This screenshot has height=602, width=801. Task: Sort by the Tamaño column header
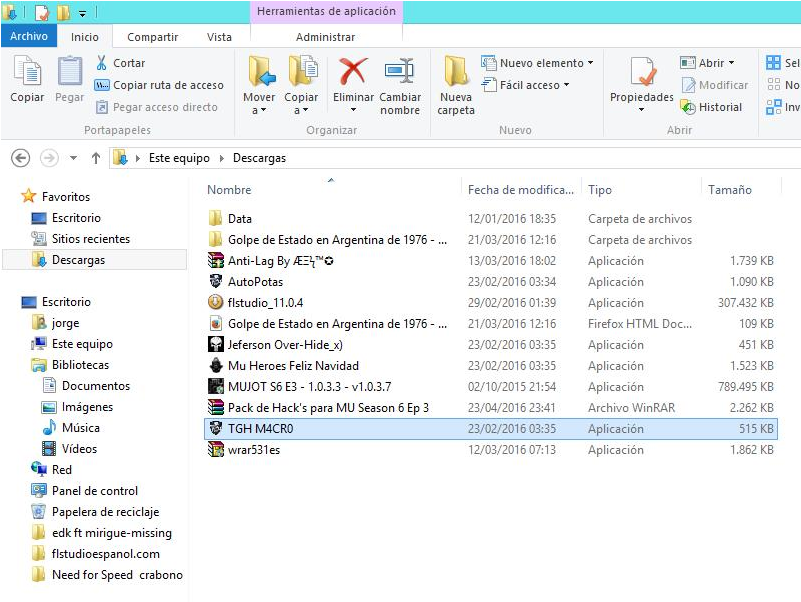pos(730,190)
